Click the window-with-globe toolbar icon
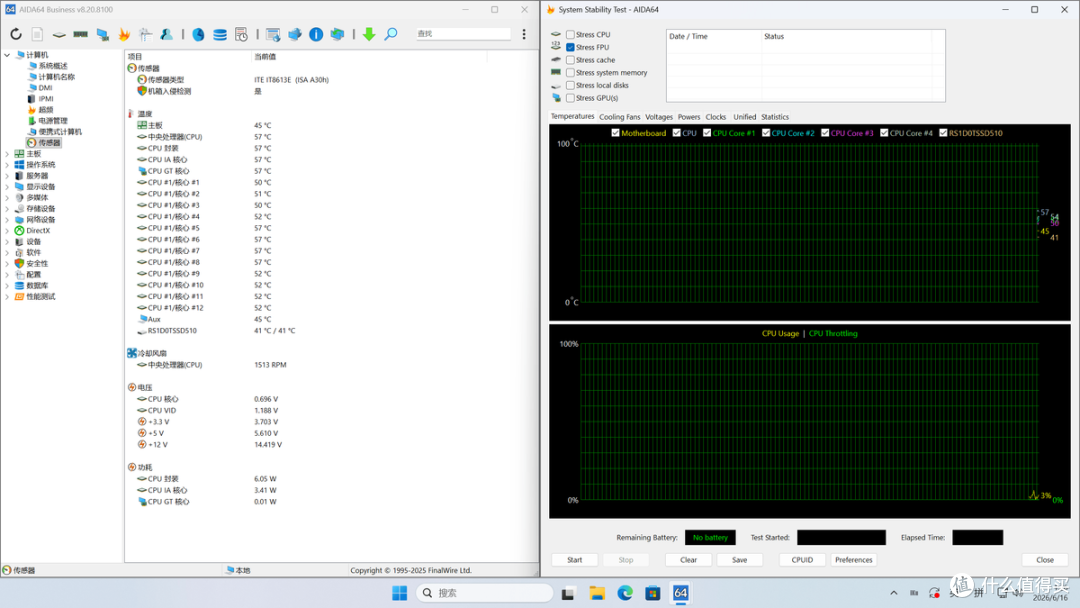Image resolution: width=1080 pixels, height=608 pixels. click(x=273, y=34)
